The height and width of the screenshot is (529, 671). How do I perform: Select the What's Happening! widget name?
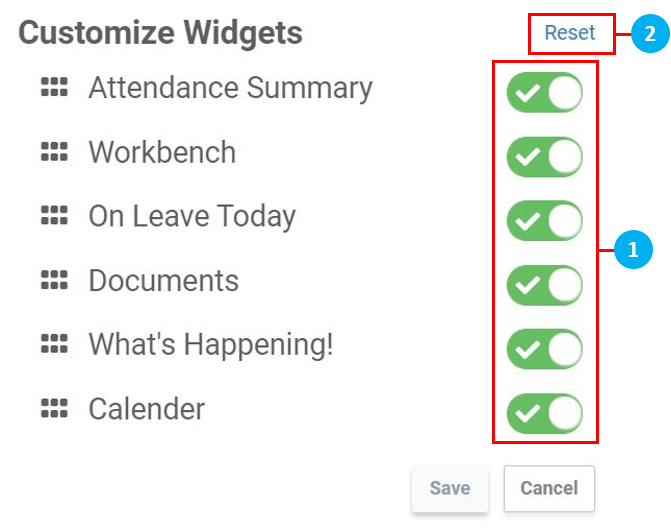click(210, 344)
